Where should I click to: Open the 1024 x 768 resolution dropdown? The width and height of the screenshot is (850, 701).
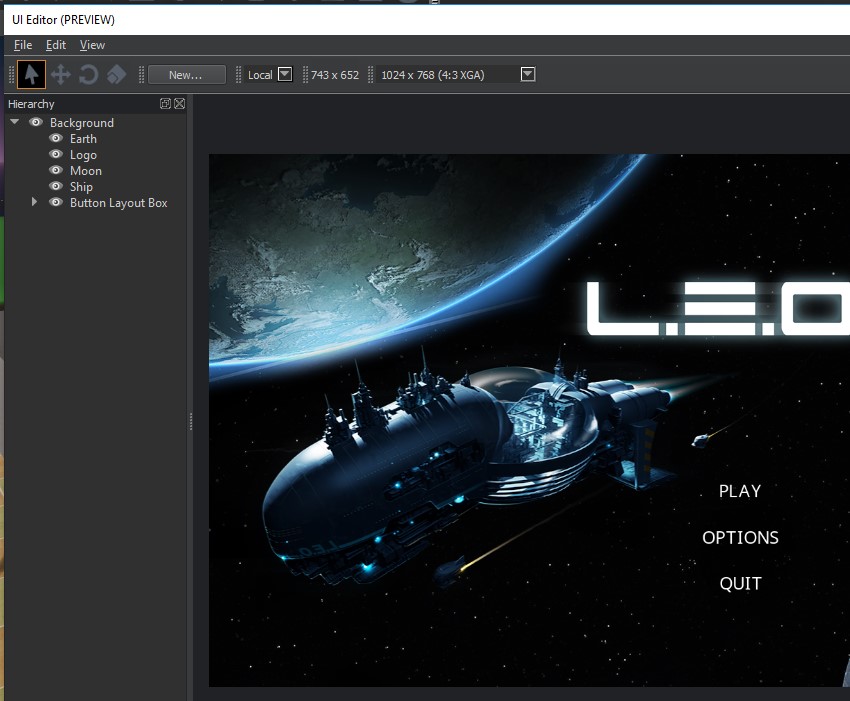[x=527, y=74]
